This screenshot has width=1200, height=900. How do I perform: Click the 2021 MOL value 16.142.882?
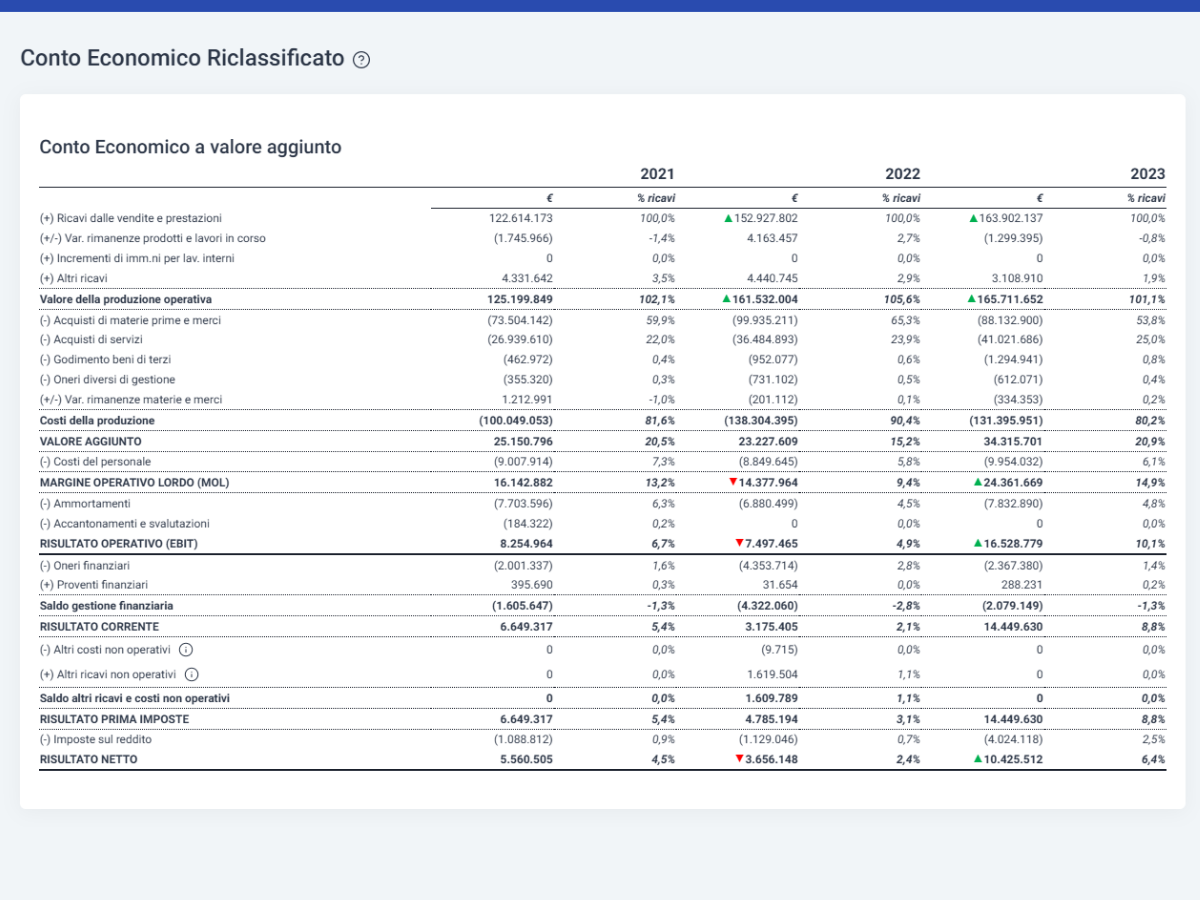click(523, 482)
